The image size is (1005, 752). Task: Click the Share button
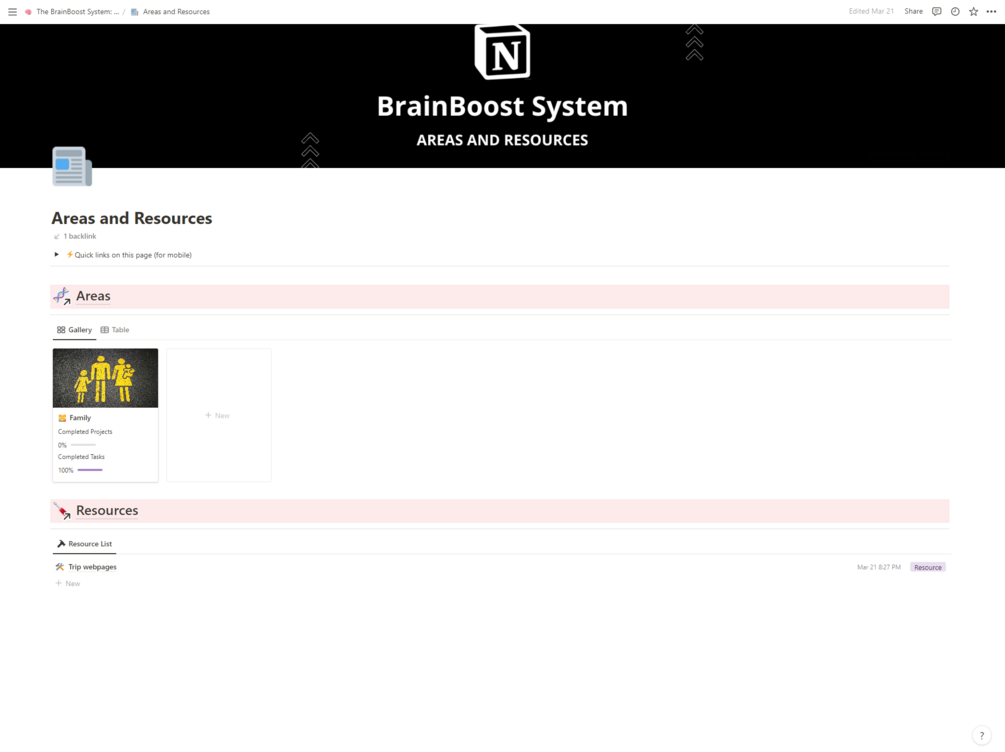click(913, 12)
